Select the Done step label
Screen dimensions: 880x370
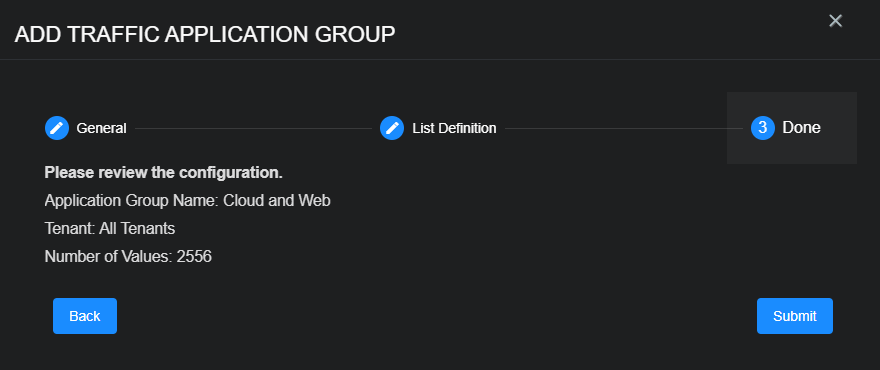click(x=801, y=128)
